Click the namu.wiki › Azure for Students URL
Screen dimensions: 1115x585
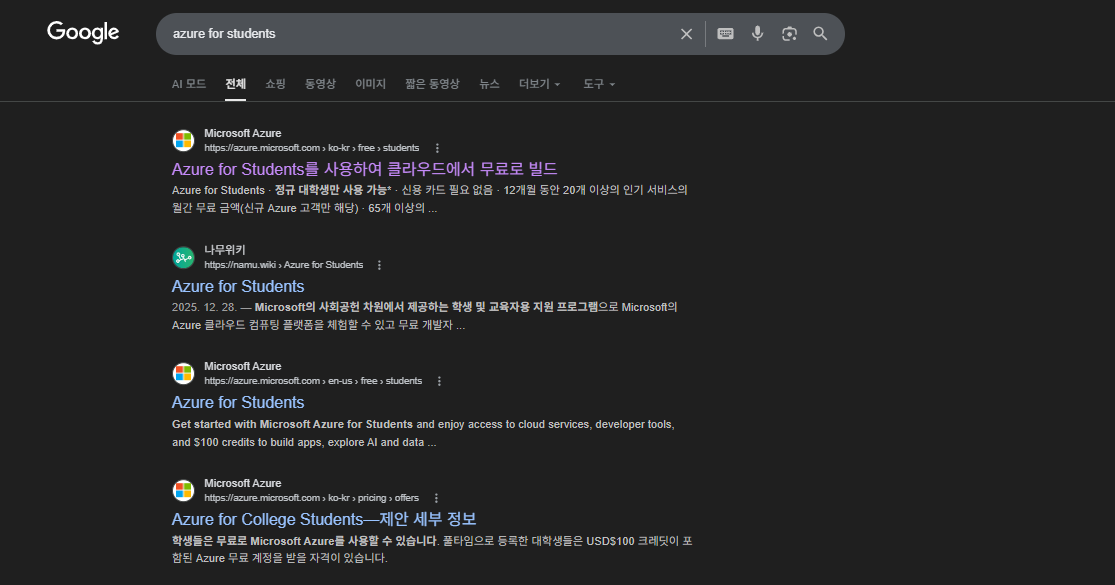tap(284, 264)
